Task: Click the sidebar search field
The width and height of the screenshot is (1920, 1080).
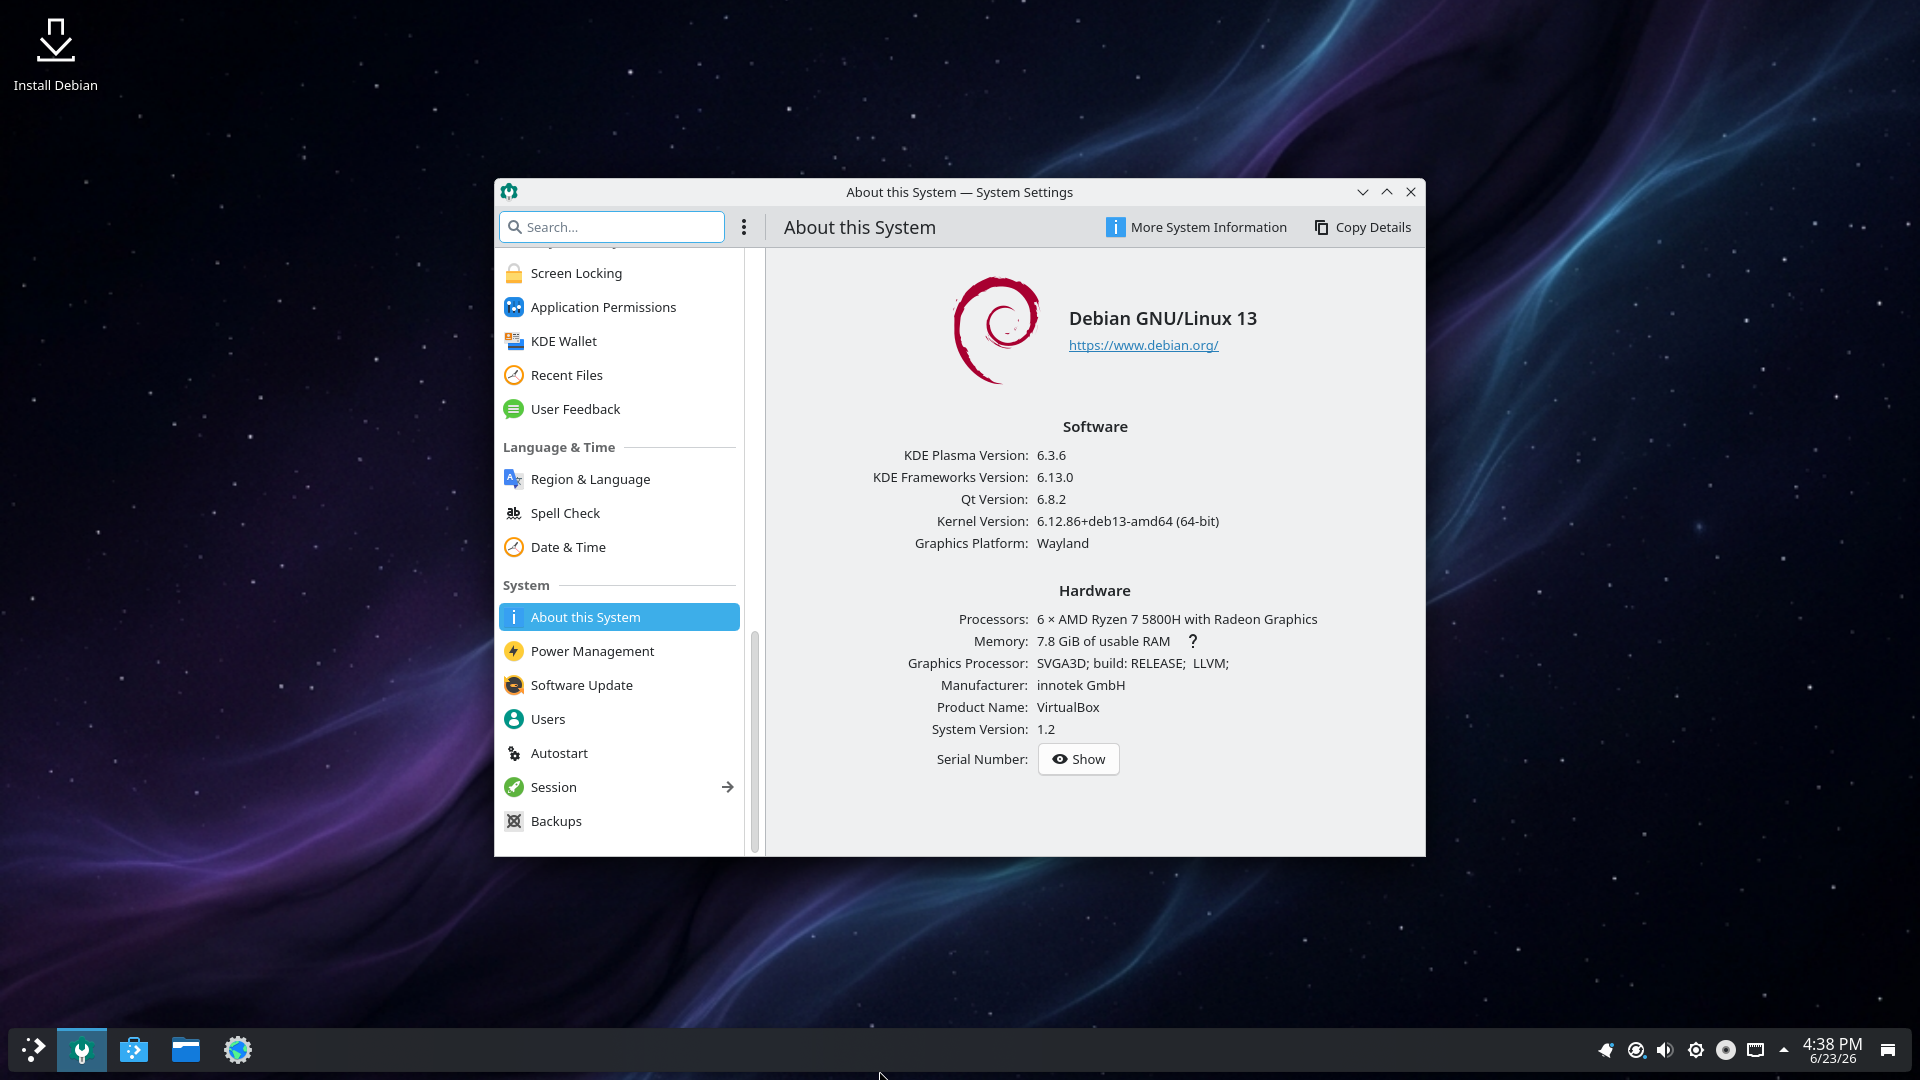Action: coord(612,227)
